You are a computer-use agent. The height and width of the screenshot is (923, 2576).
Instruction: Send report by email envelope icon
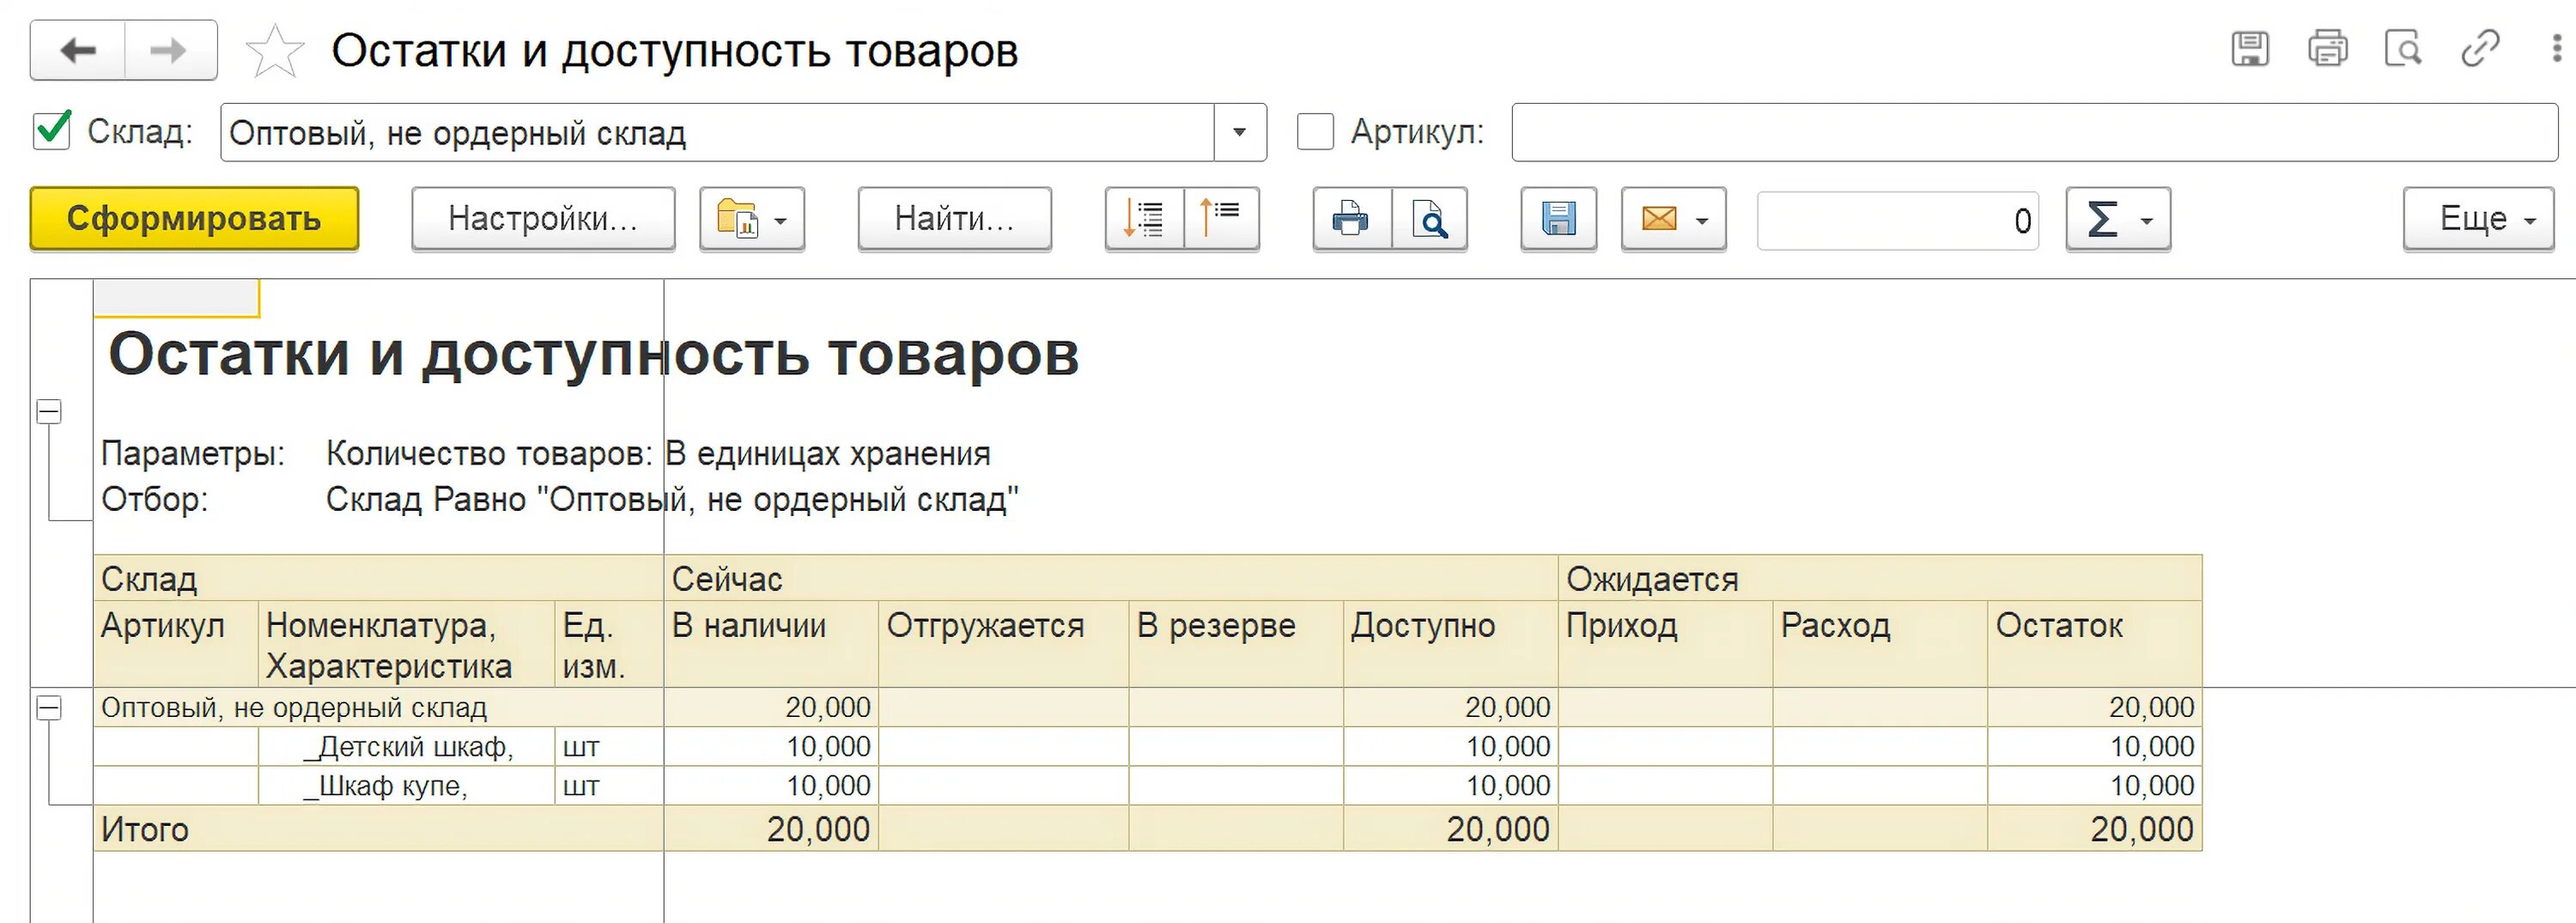click(x=1674, y=219)
